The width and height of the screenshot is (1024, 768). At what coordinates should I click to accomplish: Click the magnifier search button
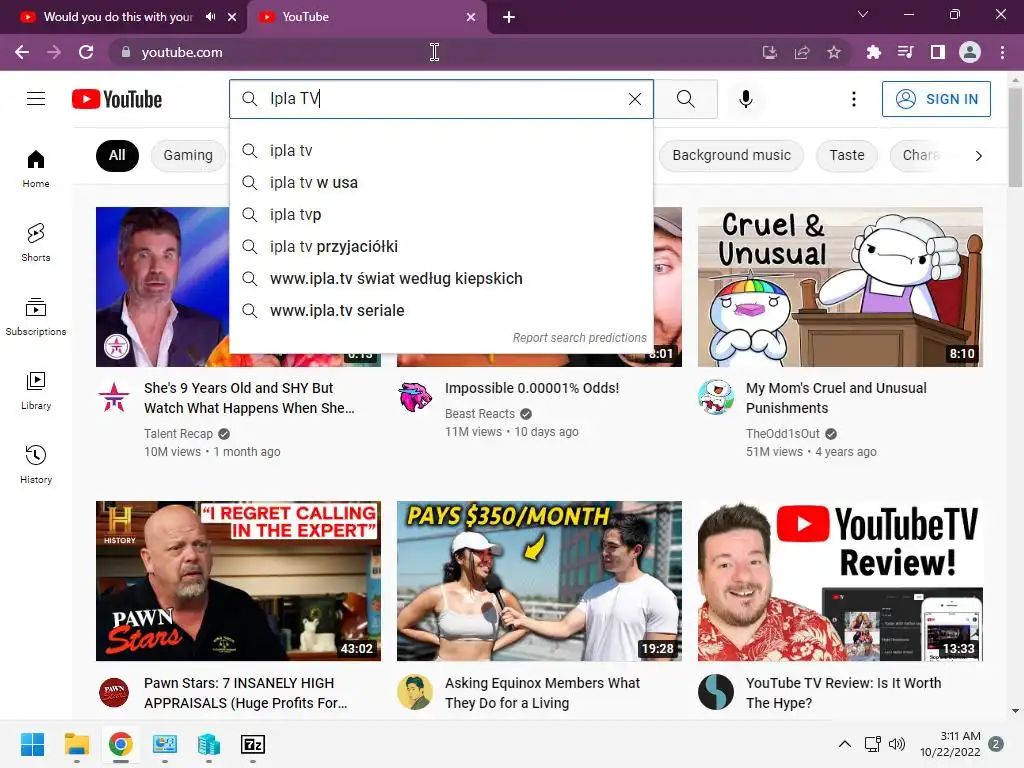tap(686, 99)
